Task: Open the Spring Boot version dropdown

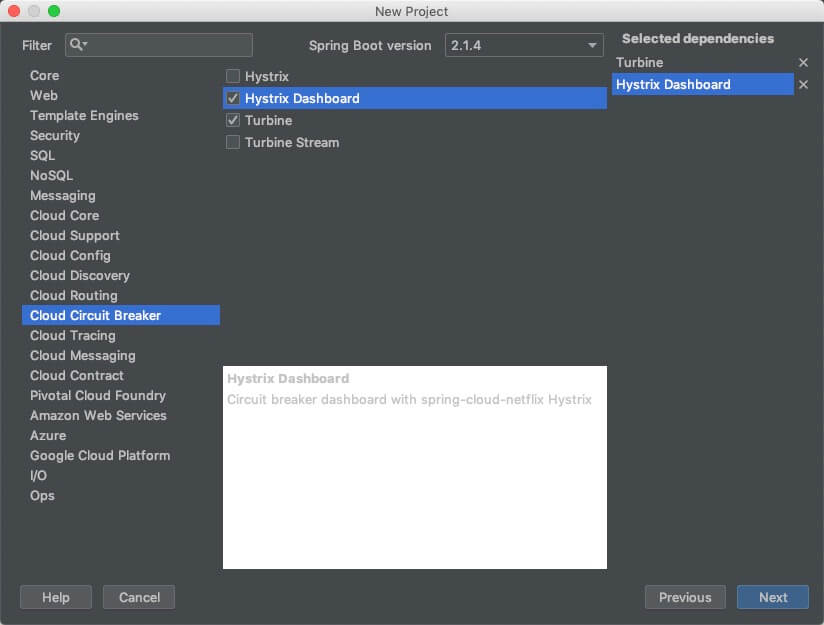Action: 524,45
